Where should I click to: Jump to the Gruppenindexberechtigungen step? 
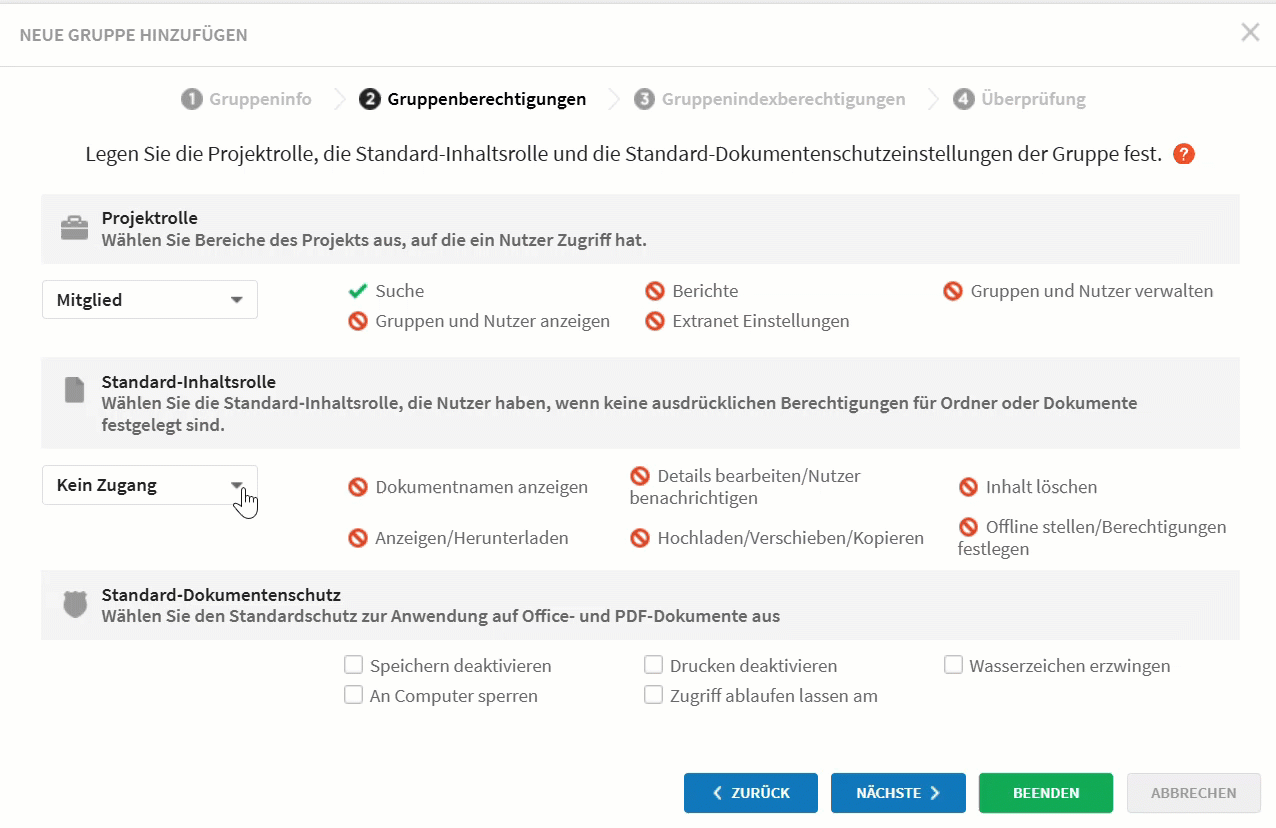click(770, 99)
